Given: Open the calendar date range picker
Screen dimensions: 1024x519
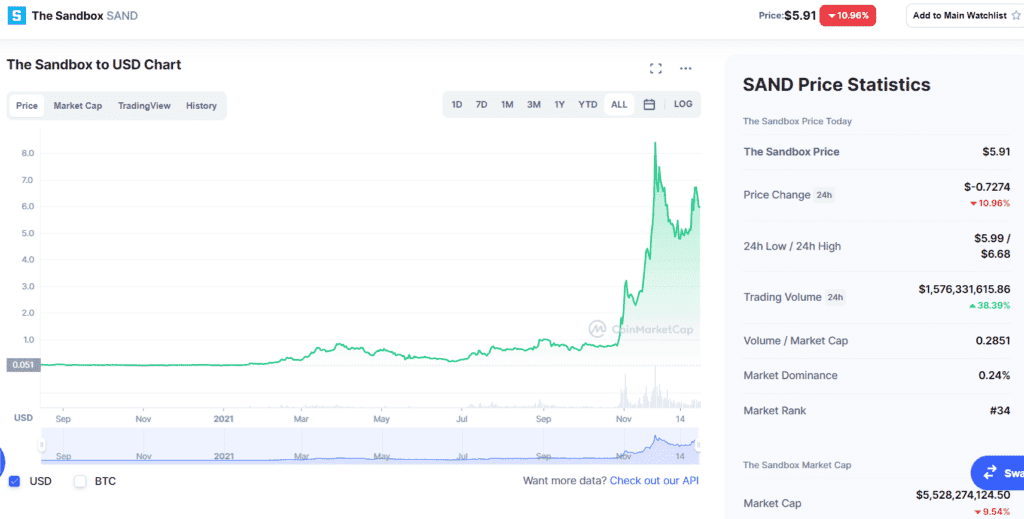Looking at the screenshot, I should coord(649,105).
